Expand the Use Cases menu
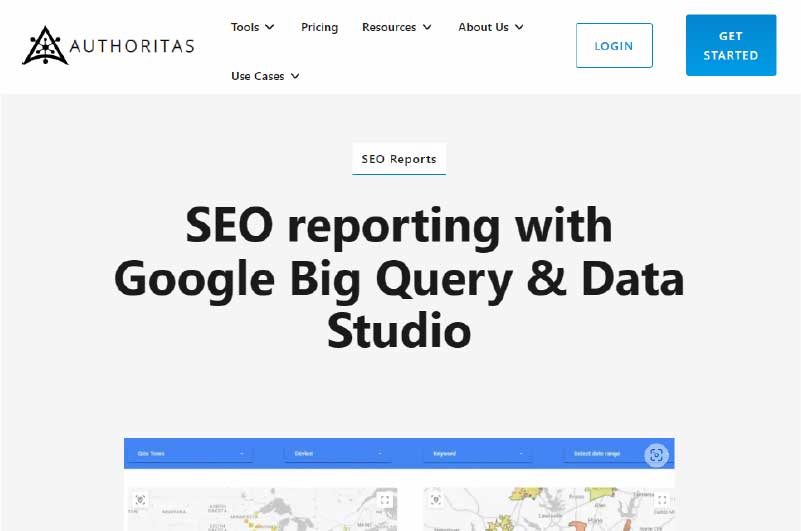Viewport: 801px width, 531px height. click(265, 76)
